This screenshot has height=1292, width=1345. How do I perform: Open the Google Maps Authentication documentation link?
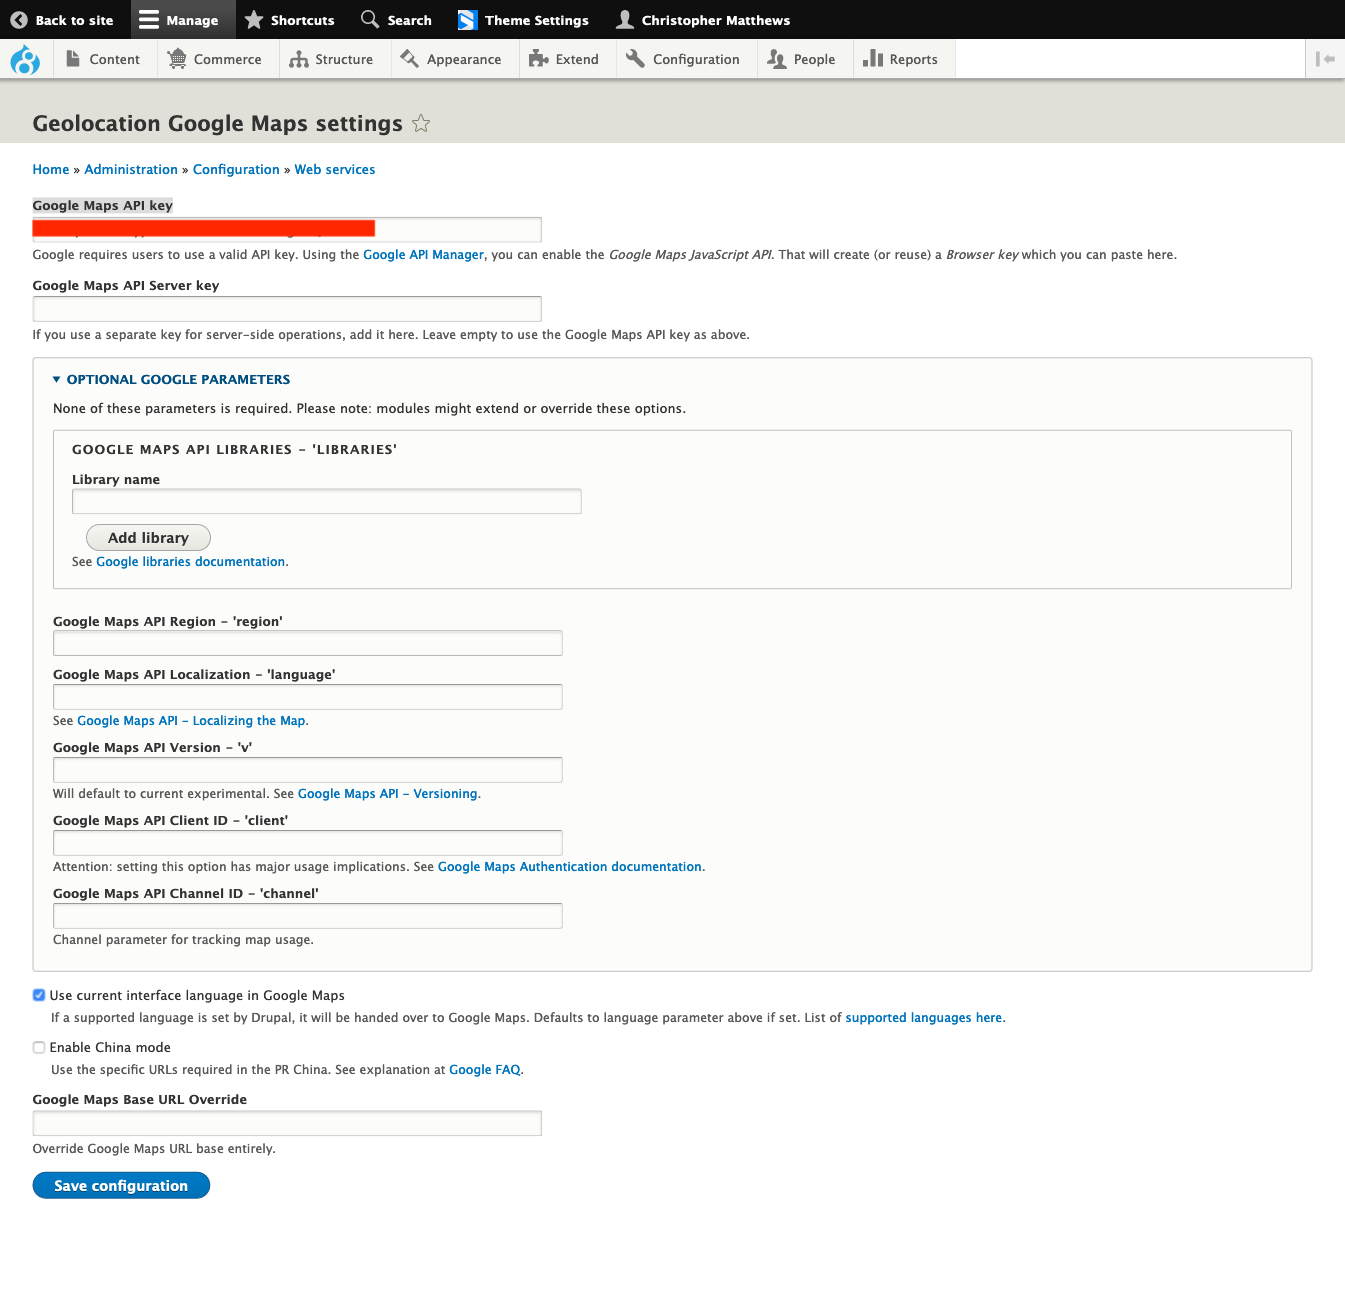coord(569,866)
